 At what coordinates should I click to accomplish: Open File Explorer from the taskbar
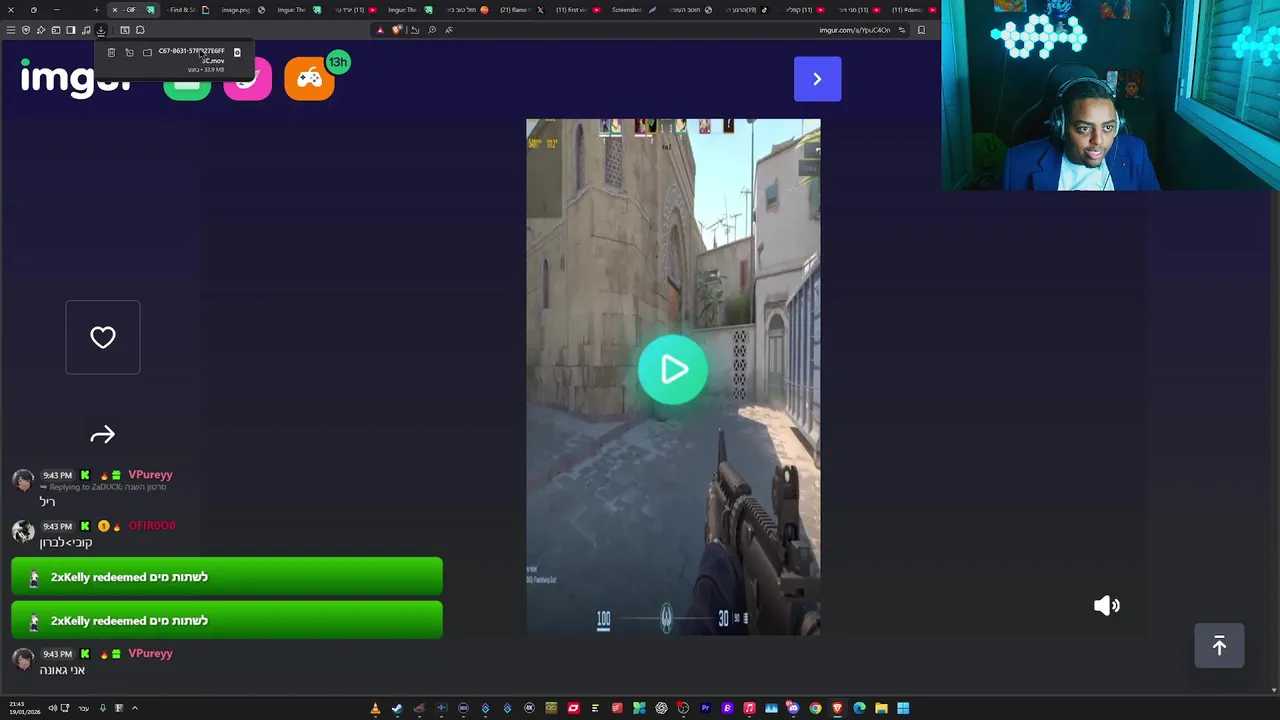[881, 708]
